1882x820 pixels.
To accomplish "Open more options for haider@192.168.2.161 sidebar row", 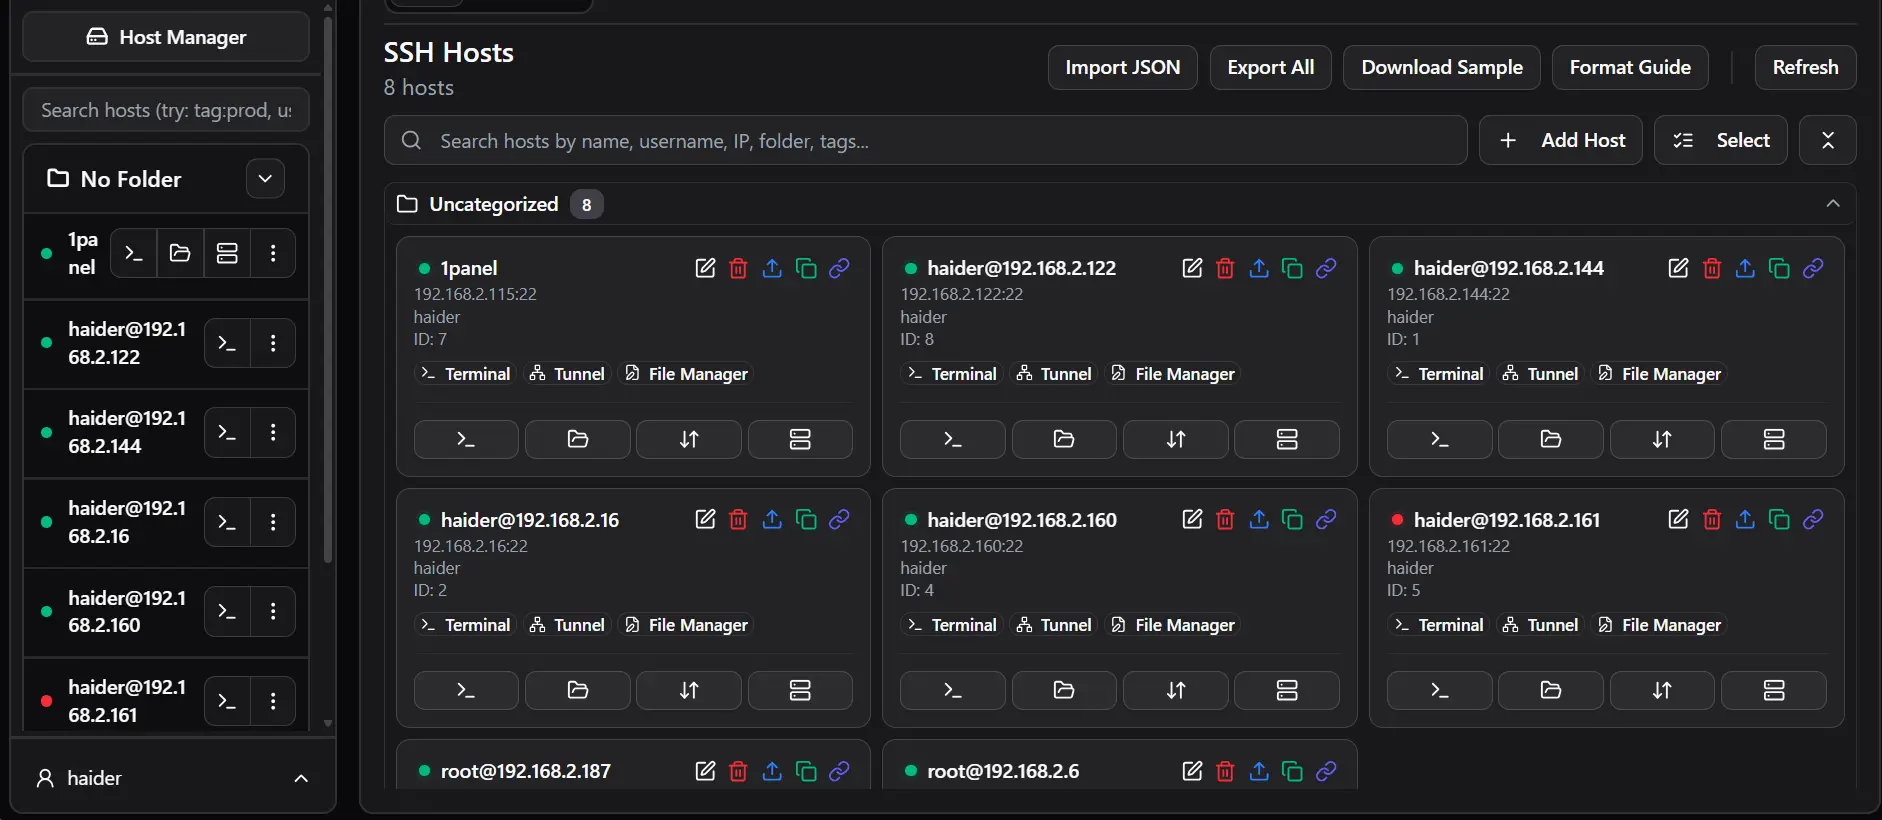I will pos(273,701).
